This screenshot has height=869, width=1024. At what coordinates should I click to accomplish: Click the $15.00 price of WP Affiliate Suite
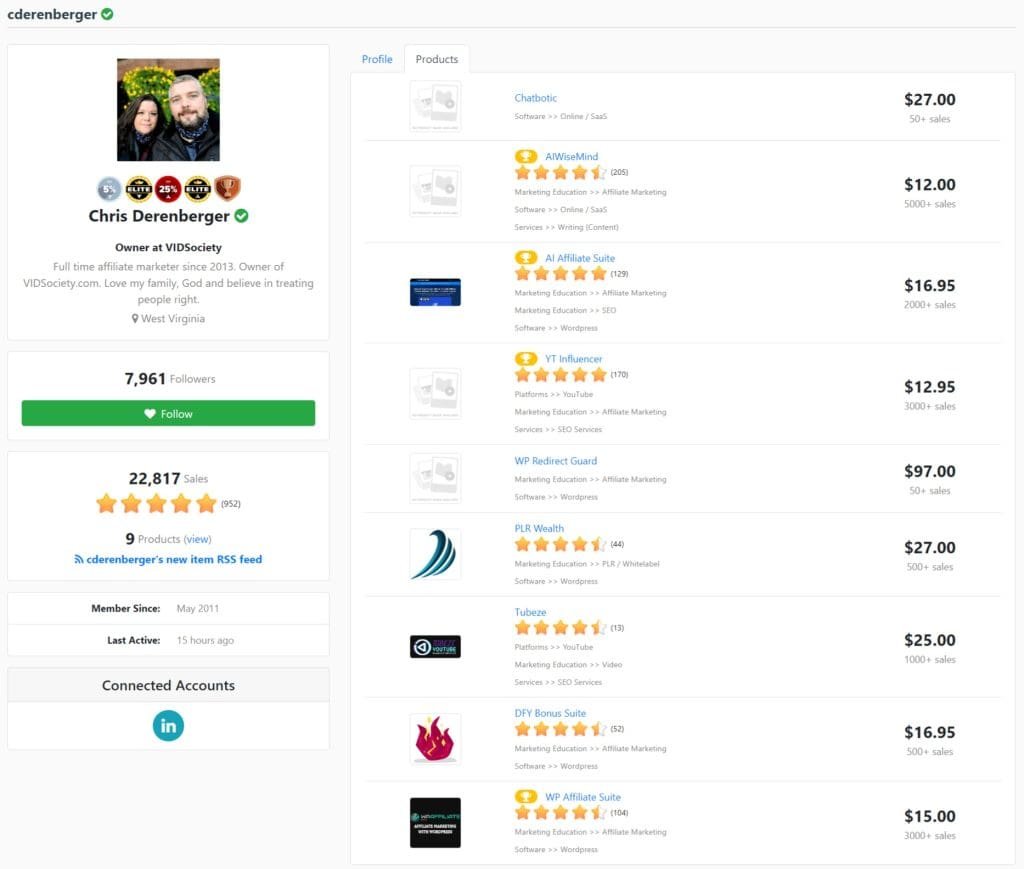coord(929,816)
